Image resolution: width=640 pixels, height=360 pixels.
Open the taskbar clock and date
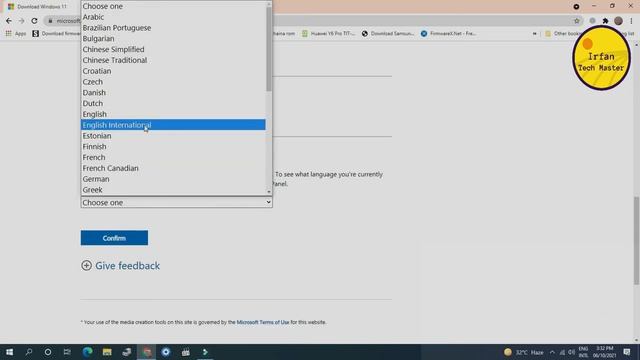[604, 352]
